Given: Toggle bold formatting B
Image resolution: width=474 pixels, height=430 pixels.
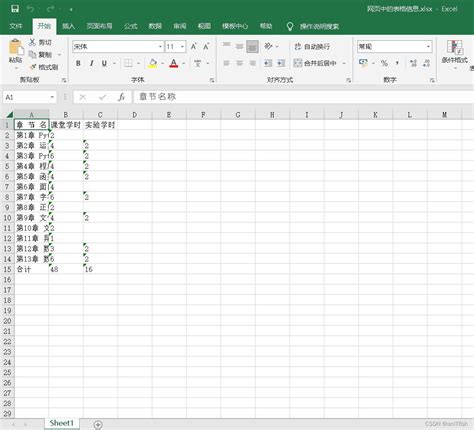Looking at the screenshot, I should point(78,63).
